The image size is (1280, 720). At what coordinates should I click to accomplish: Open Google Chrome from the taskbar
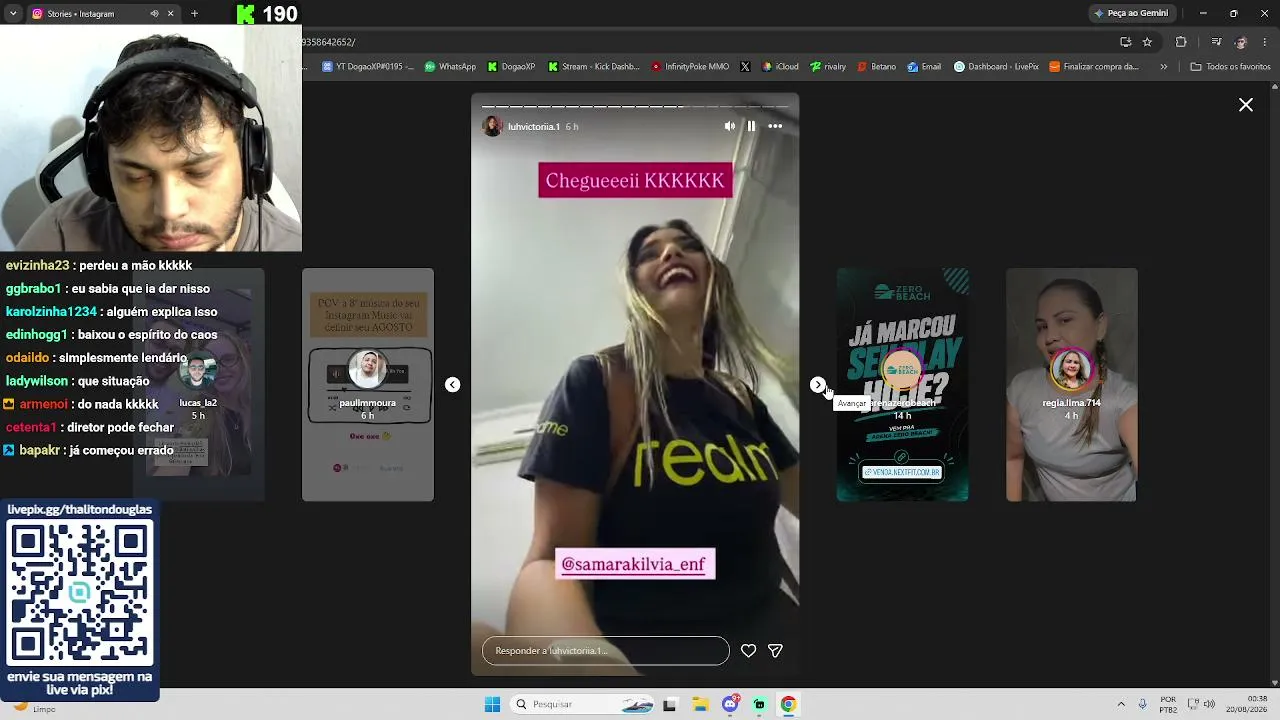pyautogui.click(x=788, y=704)
